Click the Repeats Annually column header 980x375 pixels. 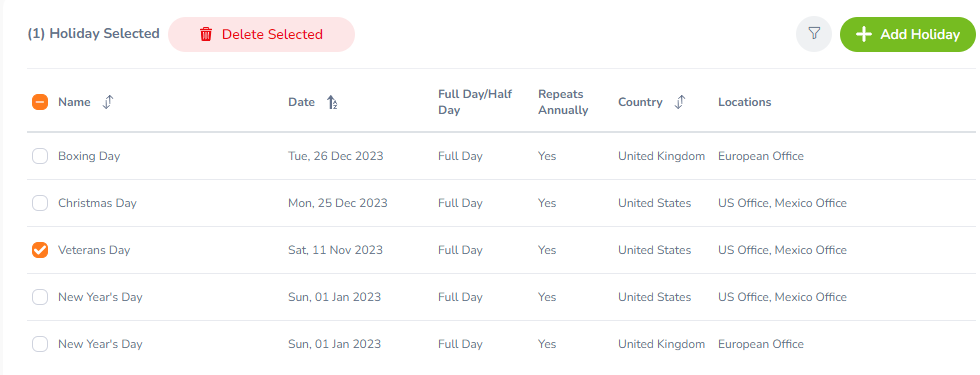click(563, 102)
